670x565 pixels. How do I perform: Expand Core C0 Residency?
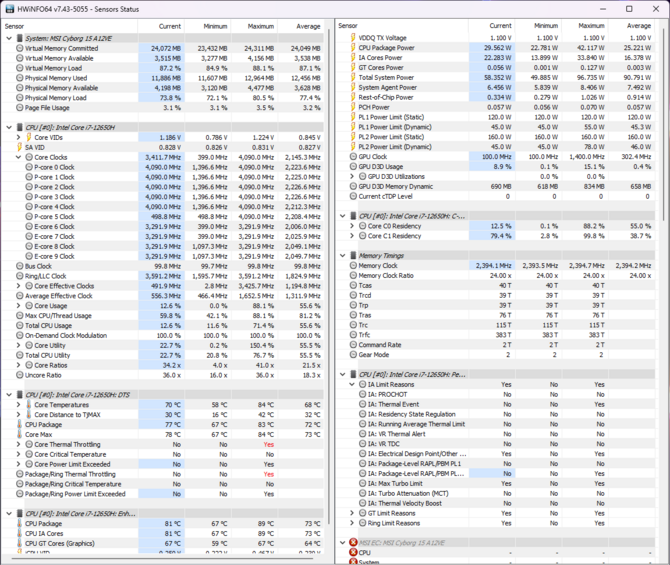(x=352, y=226)
